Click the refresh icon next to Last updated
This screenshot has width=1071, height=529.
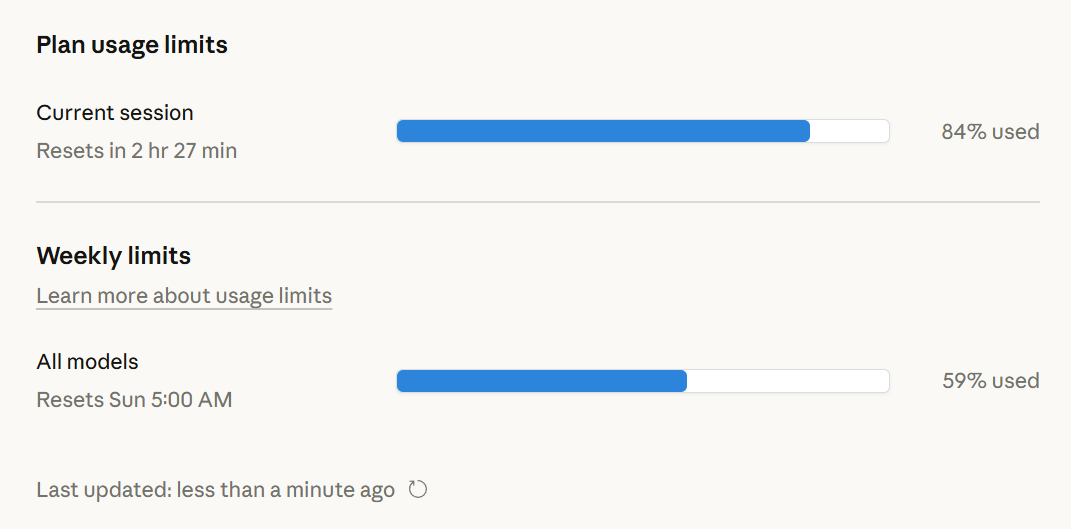pyautogui.click(x=418, y=490)
